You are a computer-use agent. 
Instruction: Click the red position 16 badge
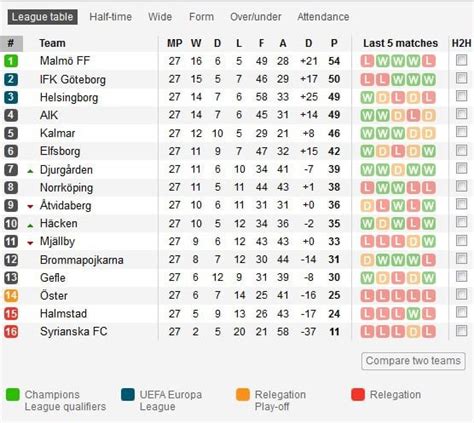11,332
